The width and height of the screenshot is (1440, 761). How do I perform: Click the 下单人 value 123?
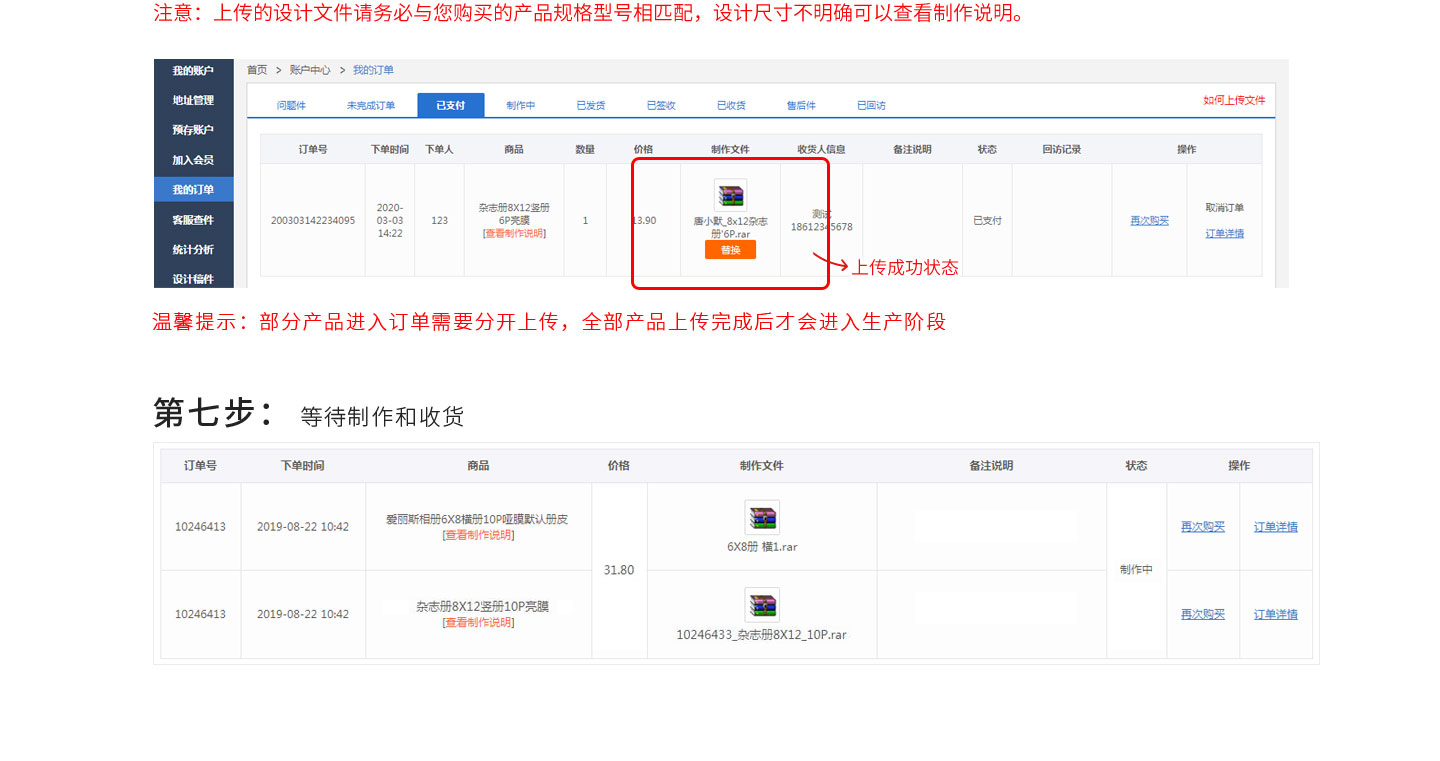[439, 220]
